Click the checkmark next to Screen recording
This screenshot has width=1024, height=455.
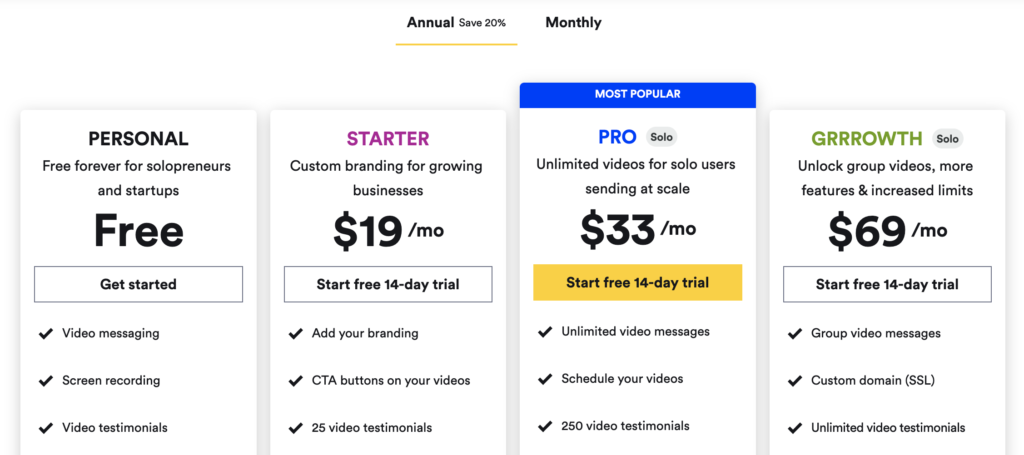(46, 381)
